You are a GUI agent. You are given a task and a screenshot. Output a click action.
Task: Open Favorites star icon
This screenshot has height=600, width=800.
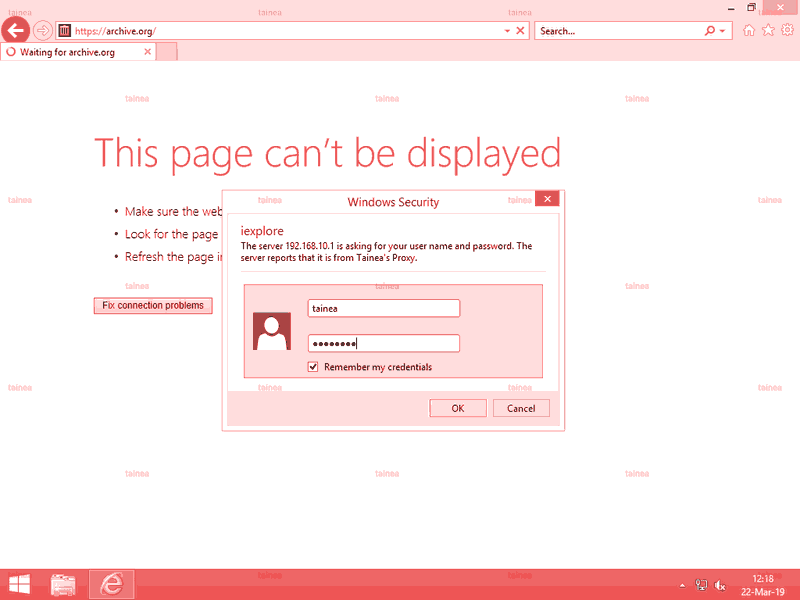(768, 31)
